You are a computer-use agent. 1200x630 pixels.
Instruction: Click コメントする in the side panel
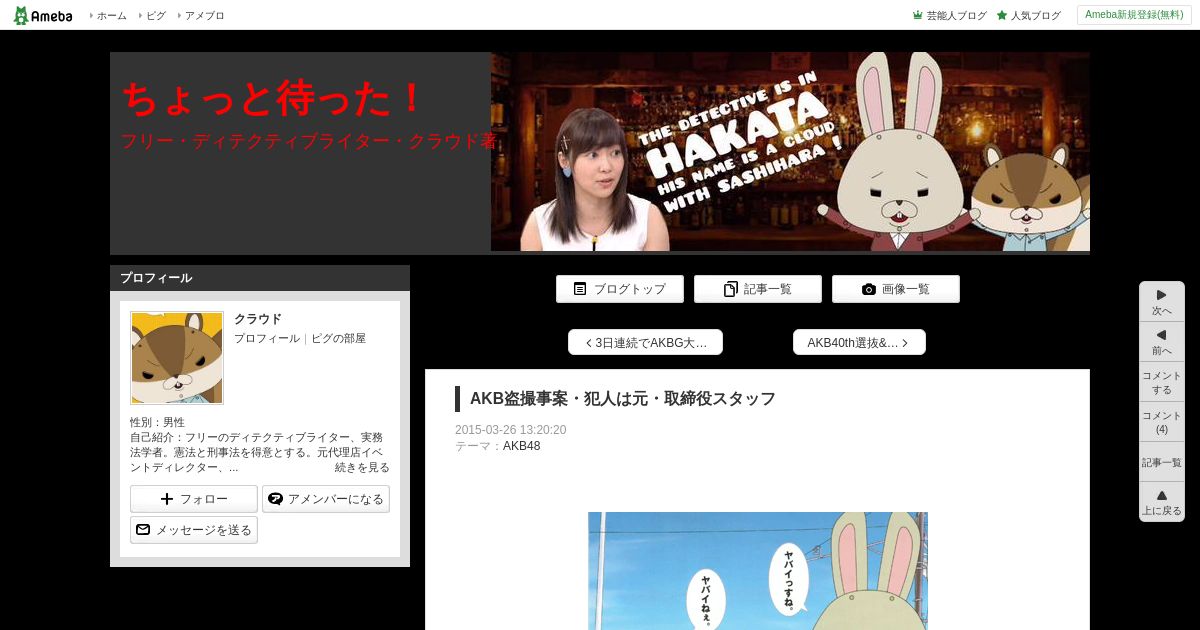(x=1162, y=382)
